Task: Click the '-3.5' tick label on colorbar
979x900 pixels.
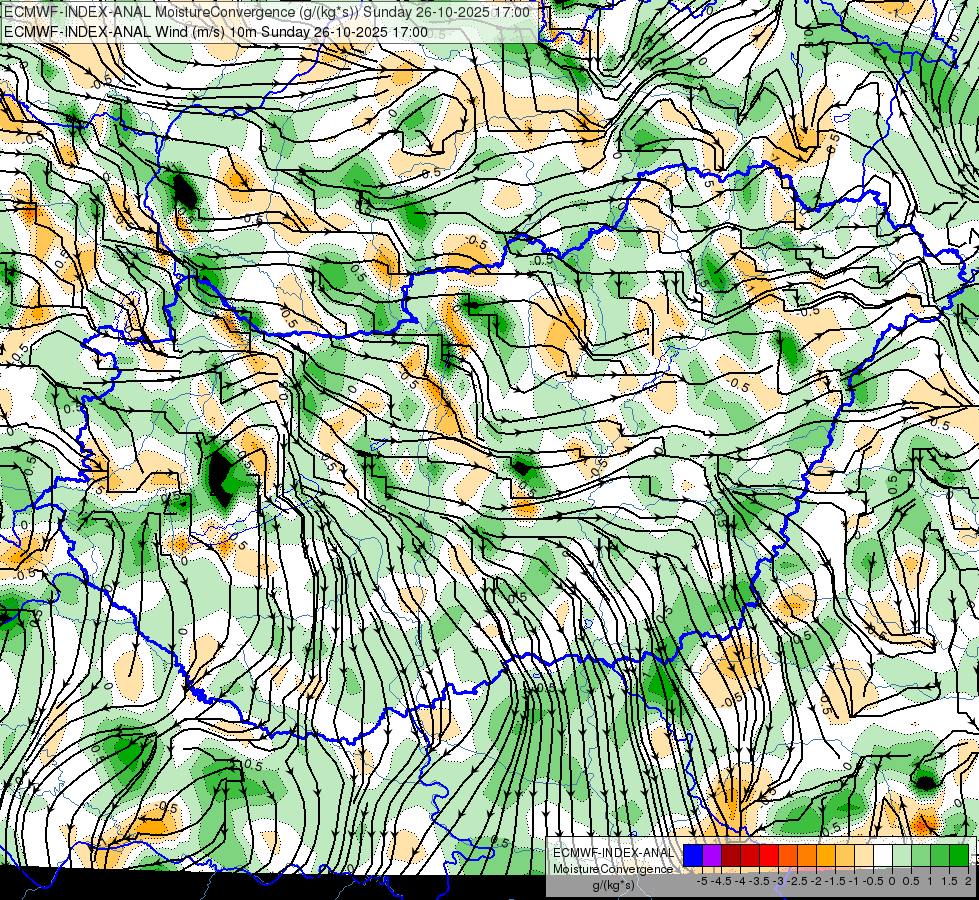Action: tap(759, 881)
